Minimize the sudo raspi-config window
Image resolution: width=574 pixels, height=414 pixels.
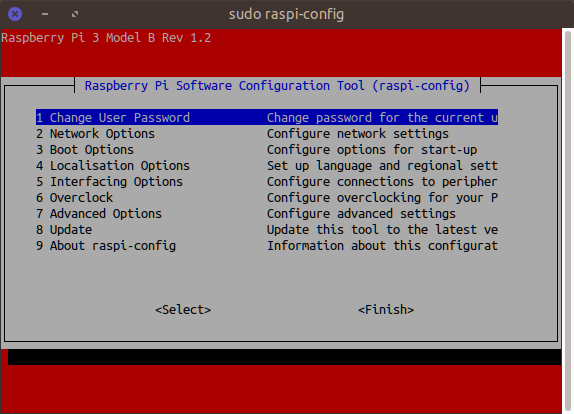(x=45, y=14)
